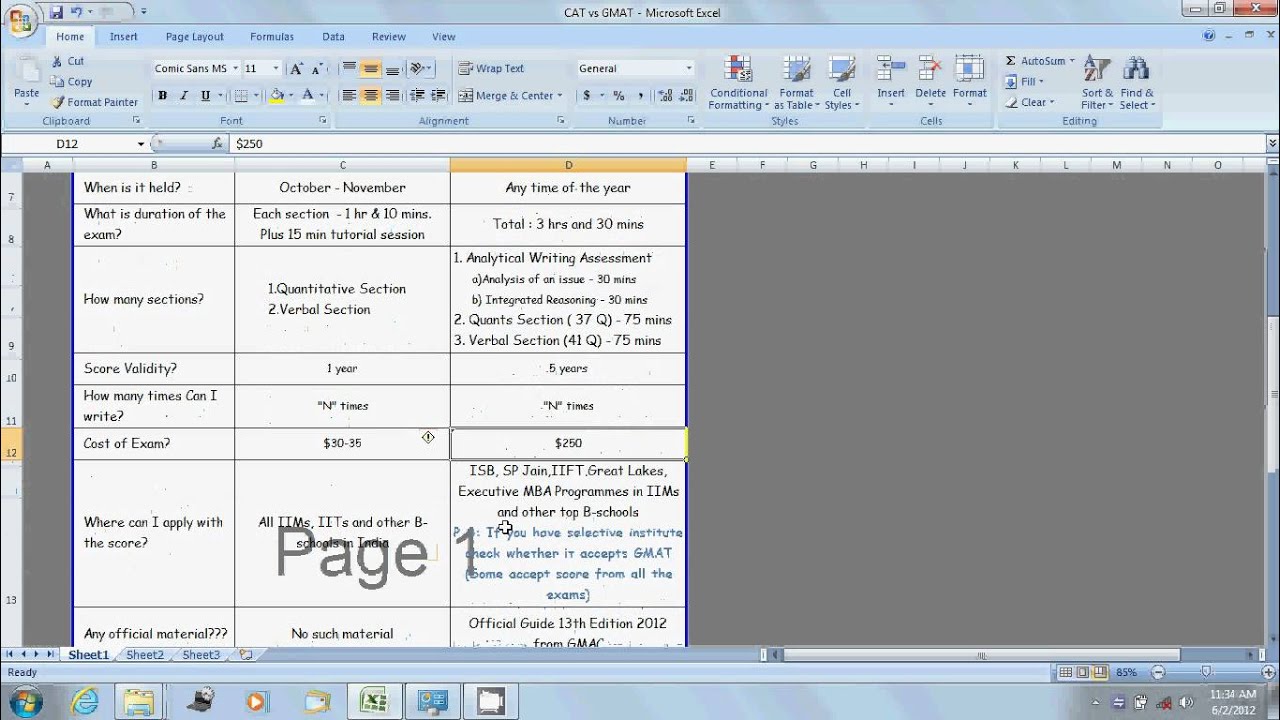
Task: Click the error warning icon beside $30-35
Action: coord(428,437)
